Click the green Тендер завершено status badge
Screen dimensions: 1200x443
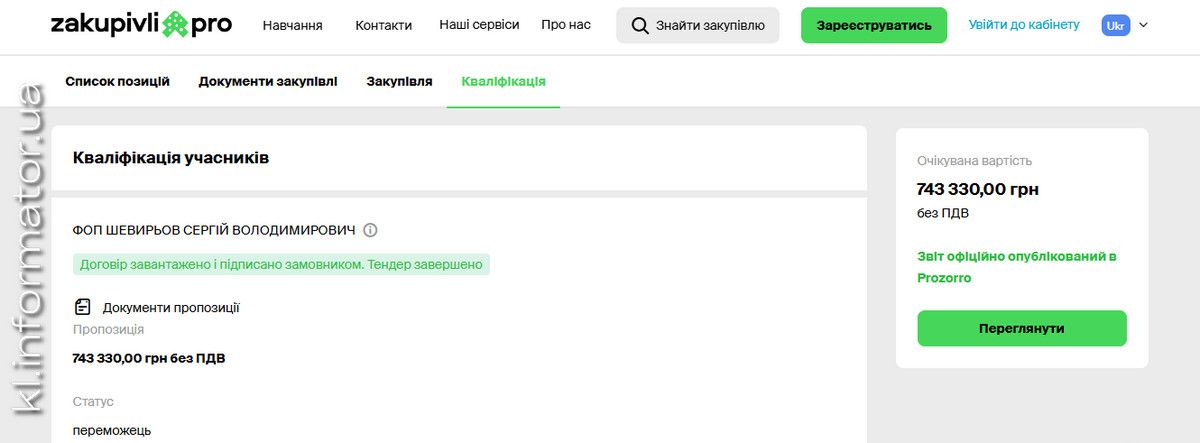[x=281, y=265]
